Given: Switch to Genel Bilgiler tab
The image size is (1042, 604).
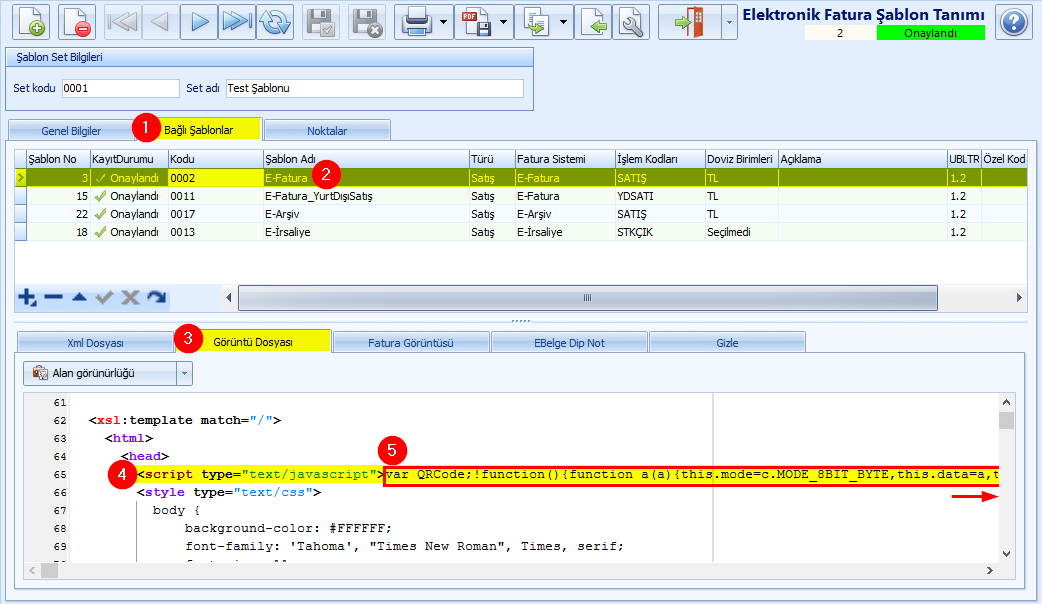Looking at the screenshot, I should coord(71,131).
